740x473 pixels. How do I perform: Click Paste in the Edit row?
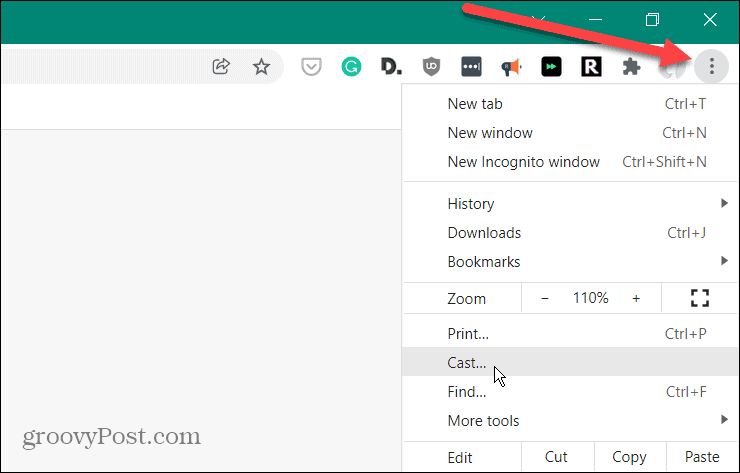coord(702,457)
